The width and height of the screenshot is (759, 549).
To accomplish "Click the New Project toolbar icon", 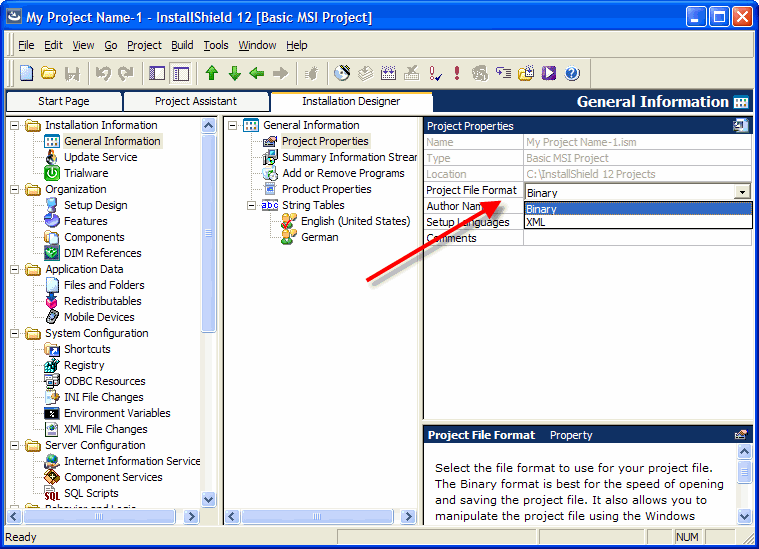I will (x=27, y=73).
